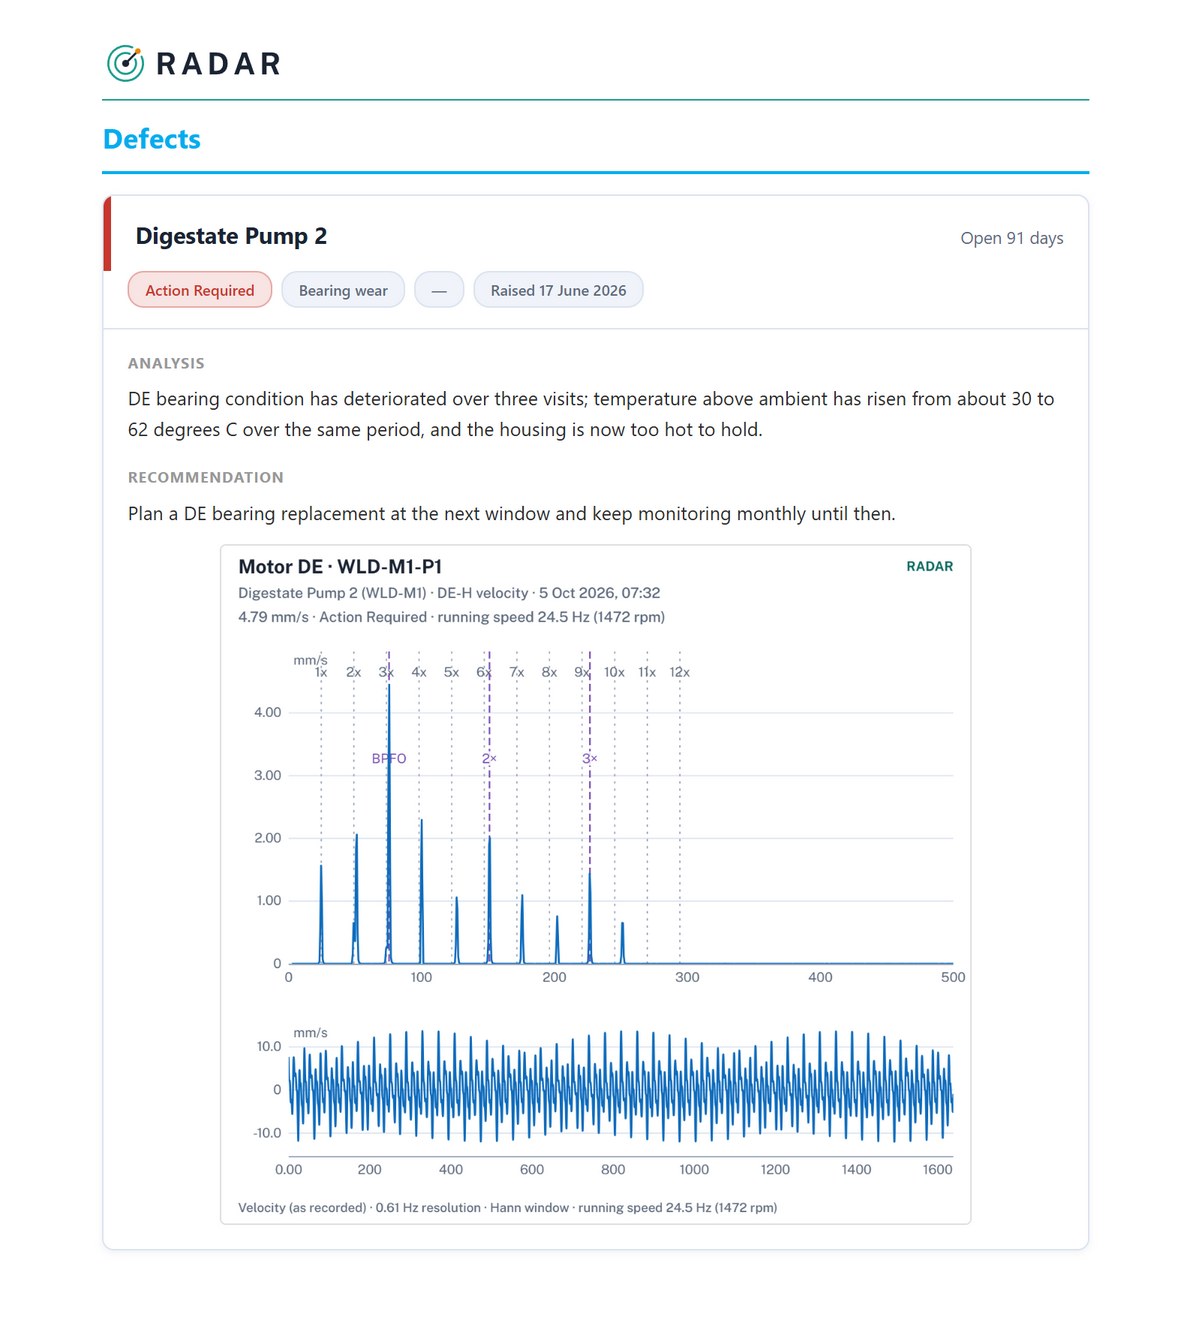
Task: Click the Bearing wear tag
Action: coord(343,290)
